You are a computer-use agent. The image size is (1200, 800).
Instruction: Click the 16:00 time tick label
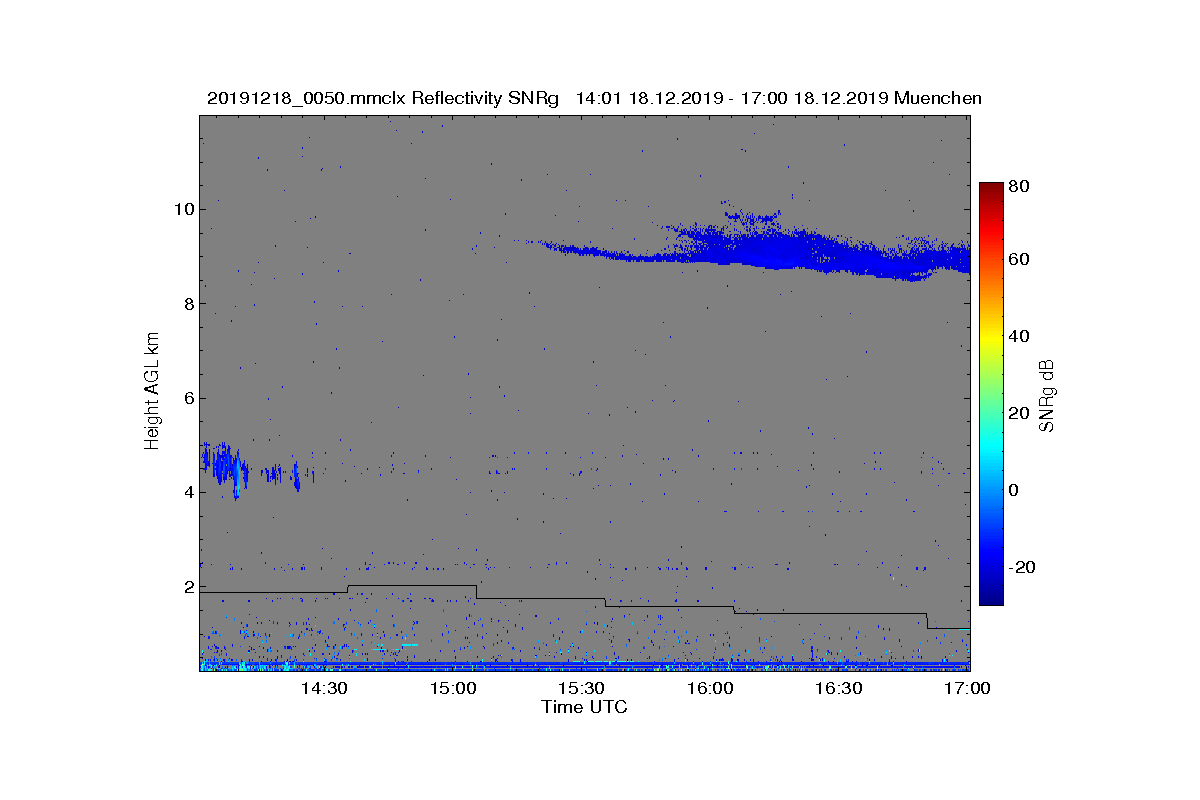[x=709, y=689]
